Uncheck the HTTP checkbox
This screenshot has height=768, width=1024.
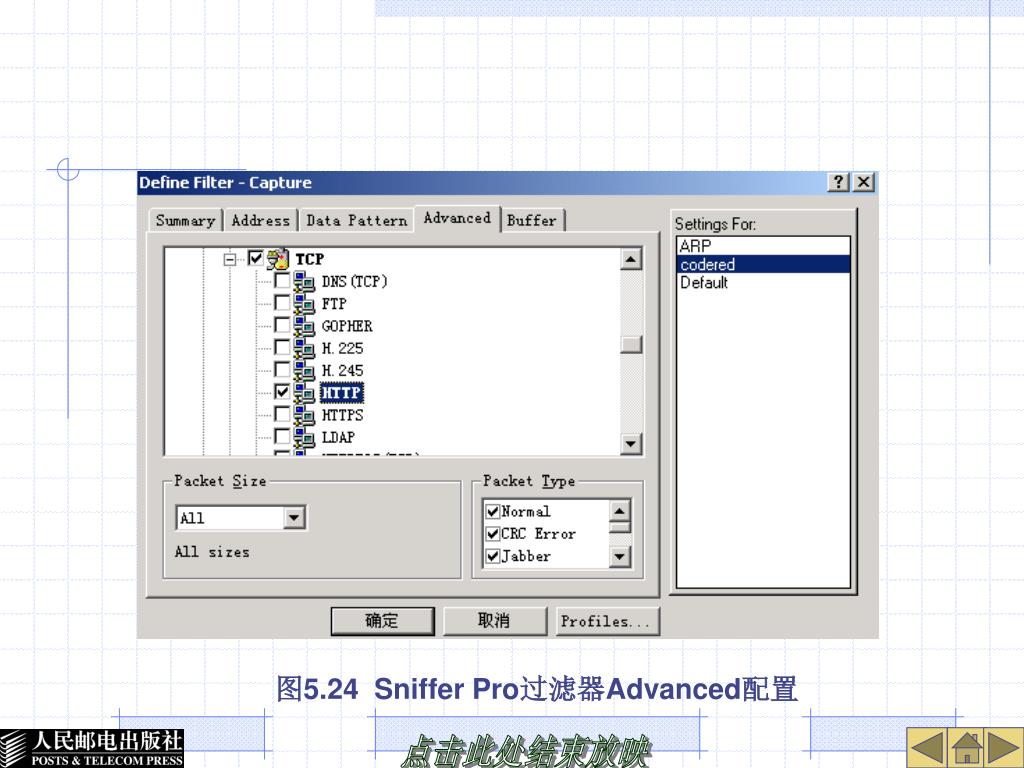pyautogui.click(x=282, y=392)
